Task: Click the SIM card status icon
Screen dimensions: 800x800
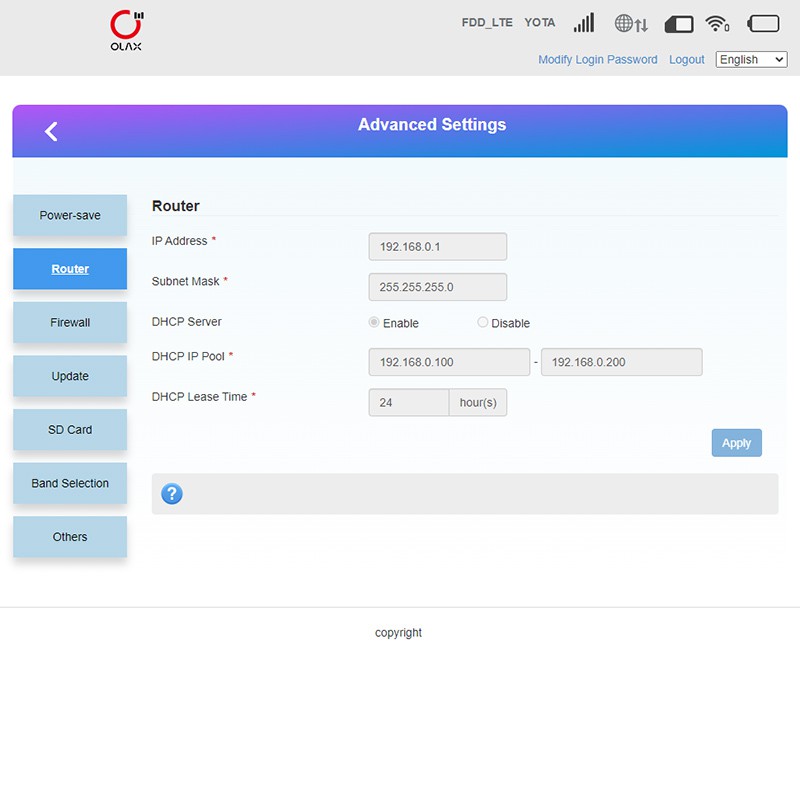Action: pos(679,23)
